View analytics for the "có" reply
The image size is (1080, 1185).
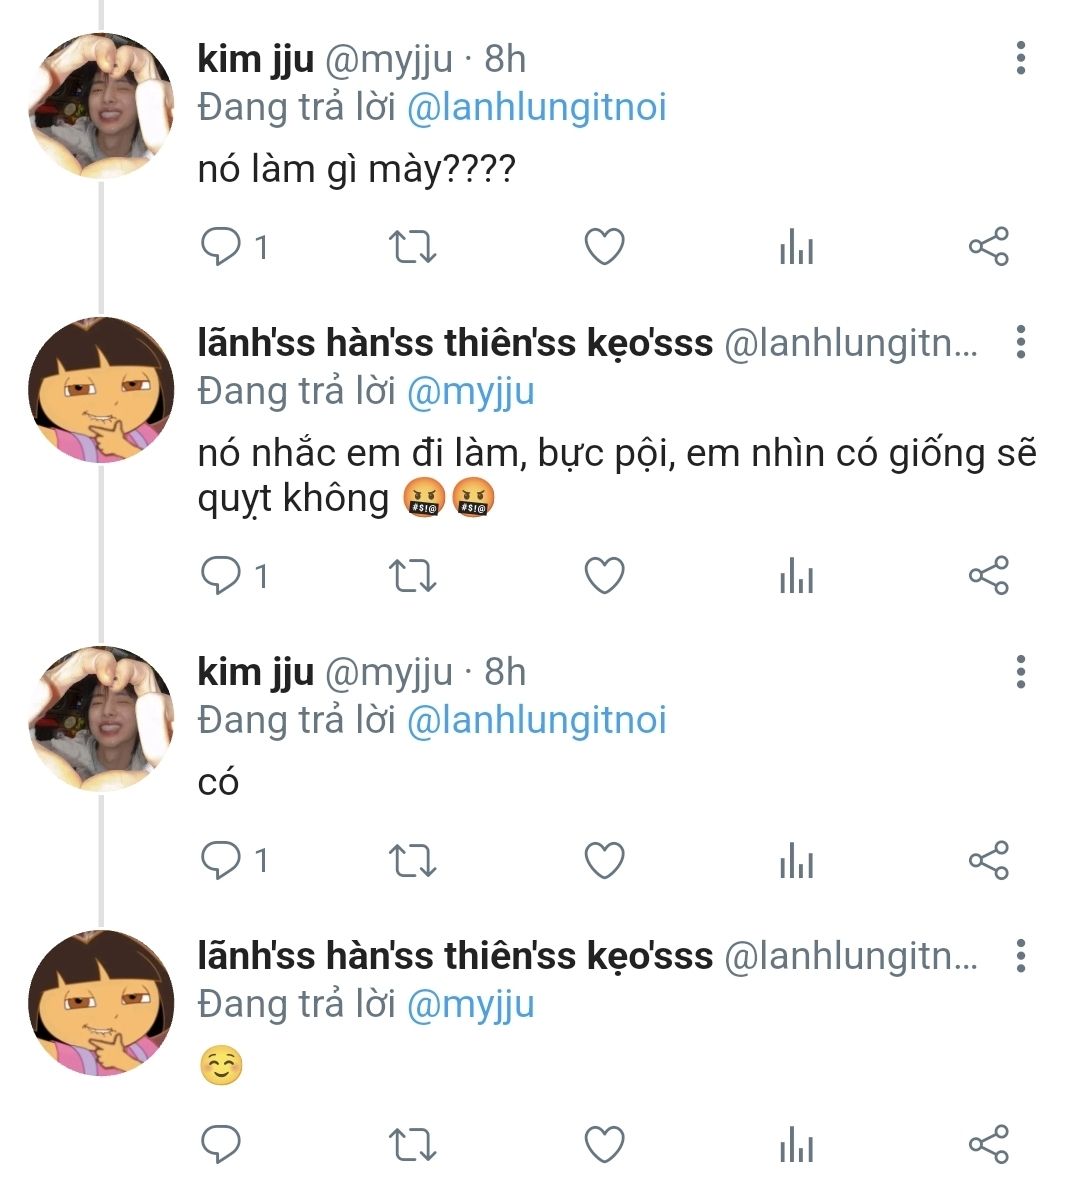[x=796, y=860]
